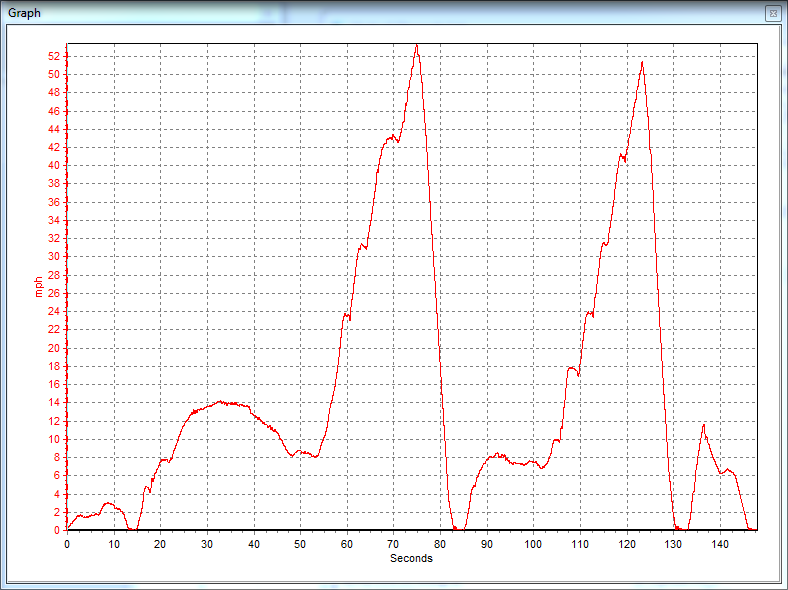
Task: Close the Graph window
Action: coord(772,12)
